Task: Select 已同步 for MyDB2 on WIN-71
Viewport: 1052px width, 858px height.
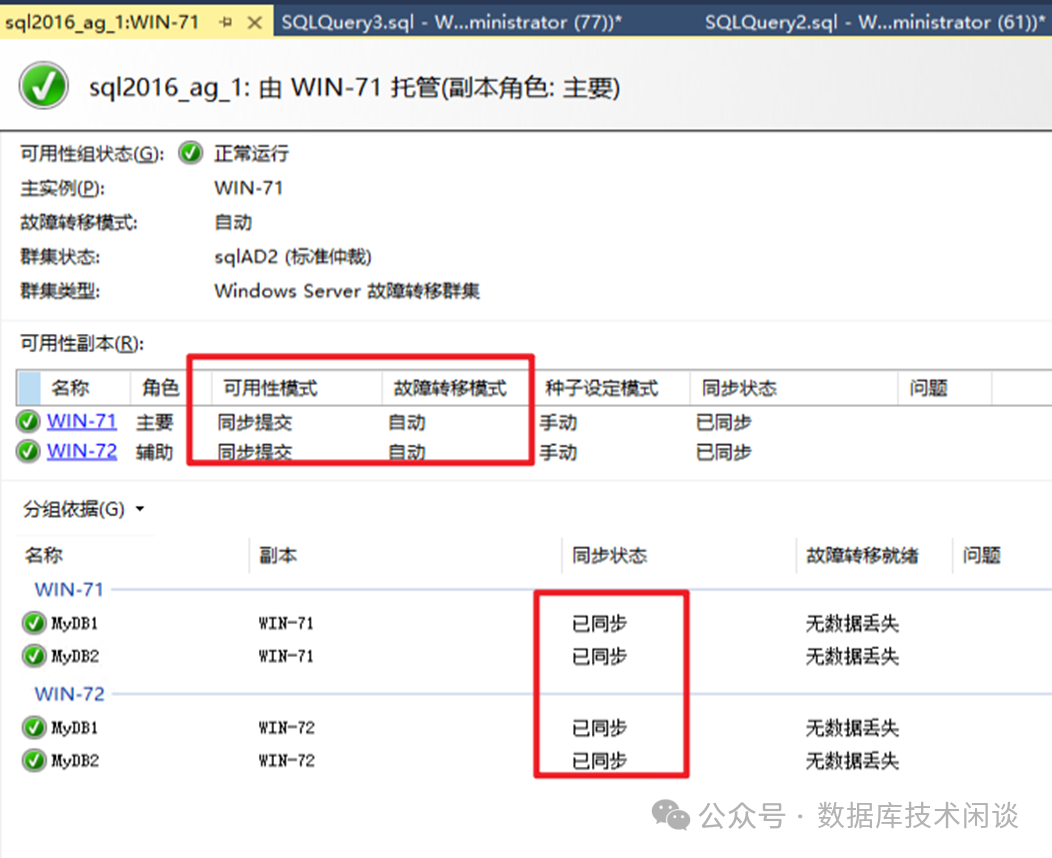Action: coord(599,655)
